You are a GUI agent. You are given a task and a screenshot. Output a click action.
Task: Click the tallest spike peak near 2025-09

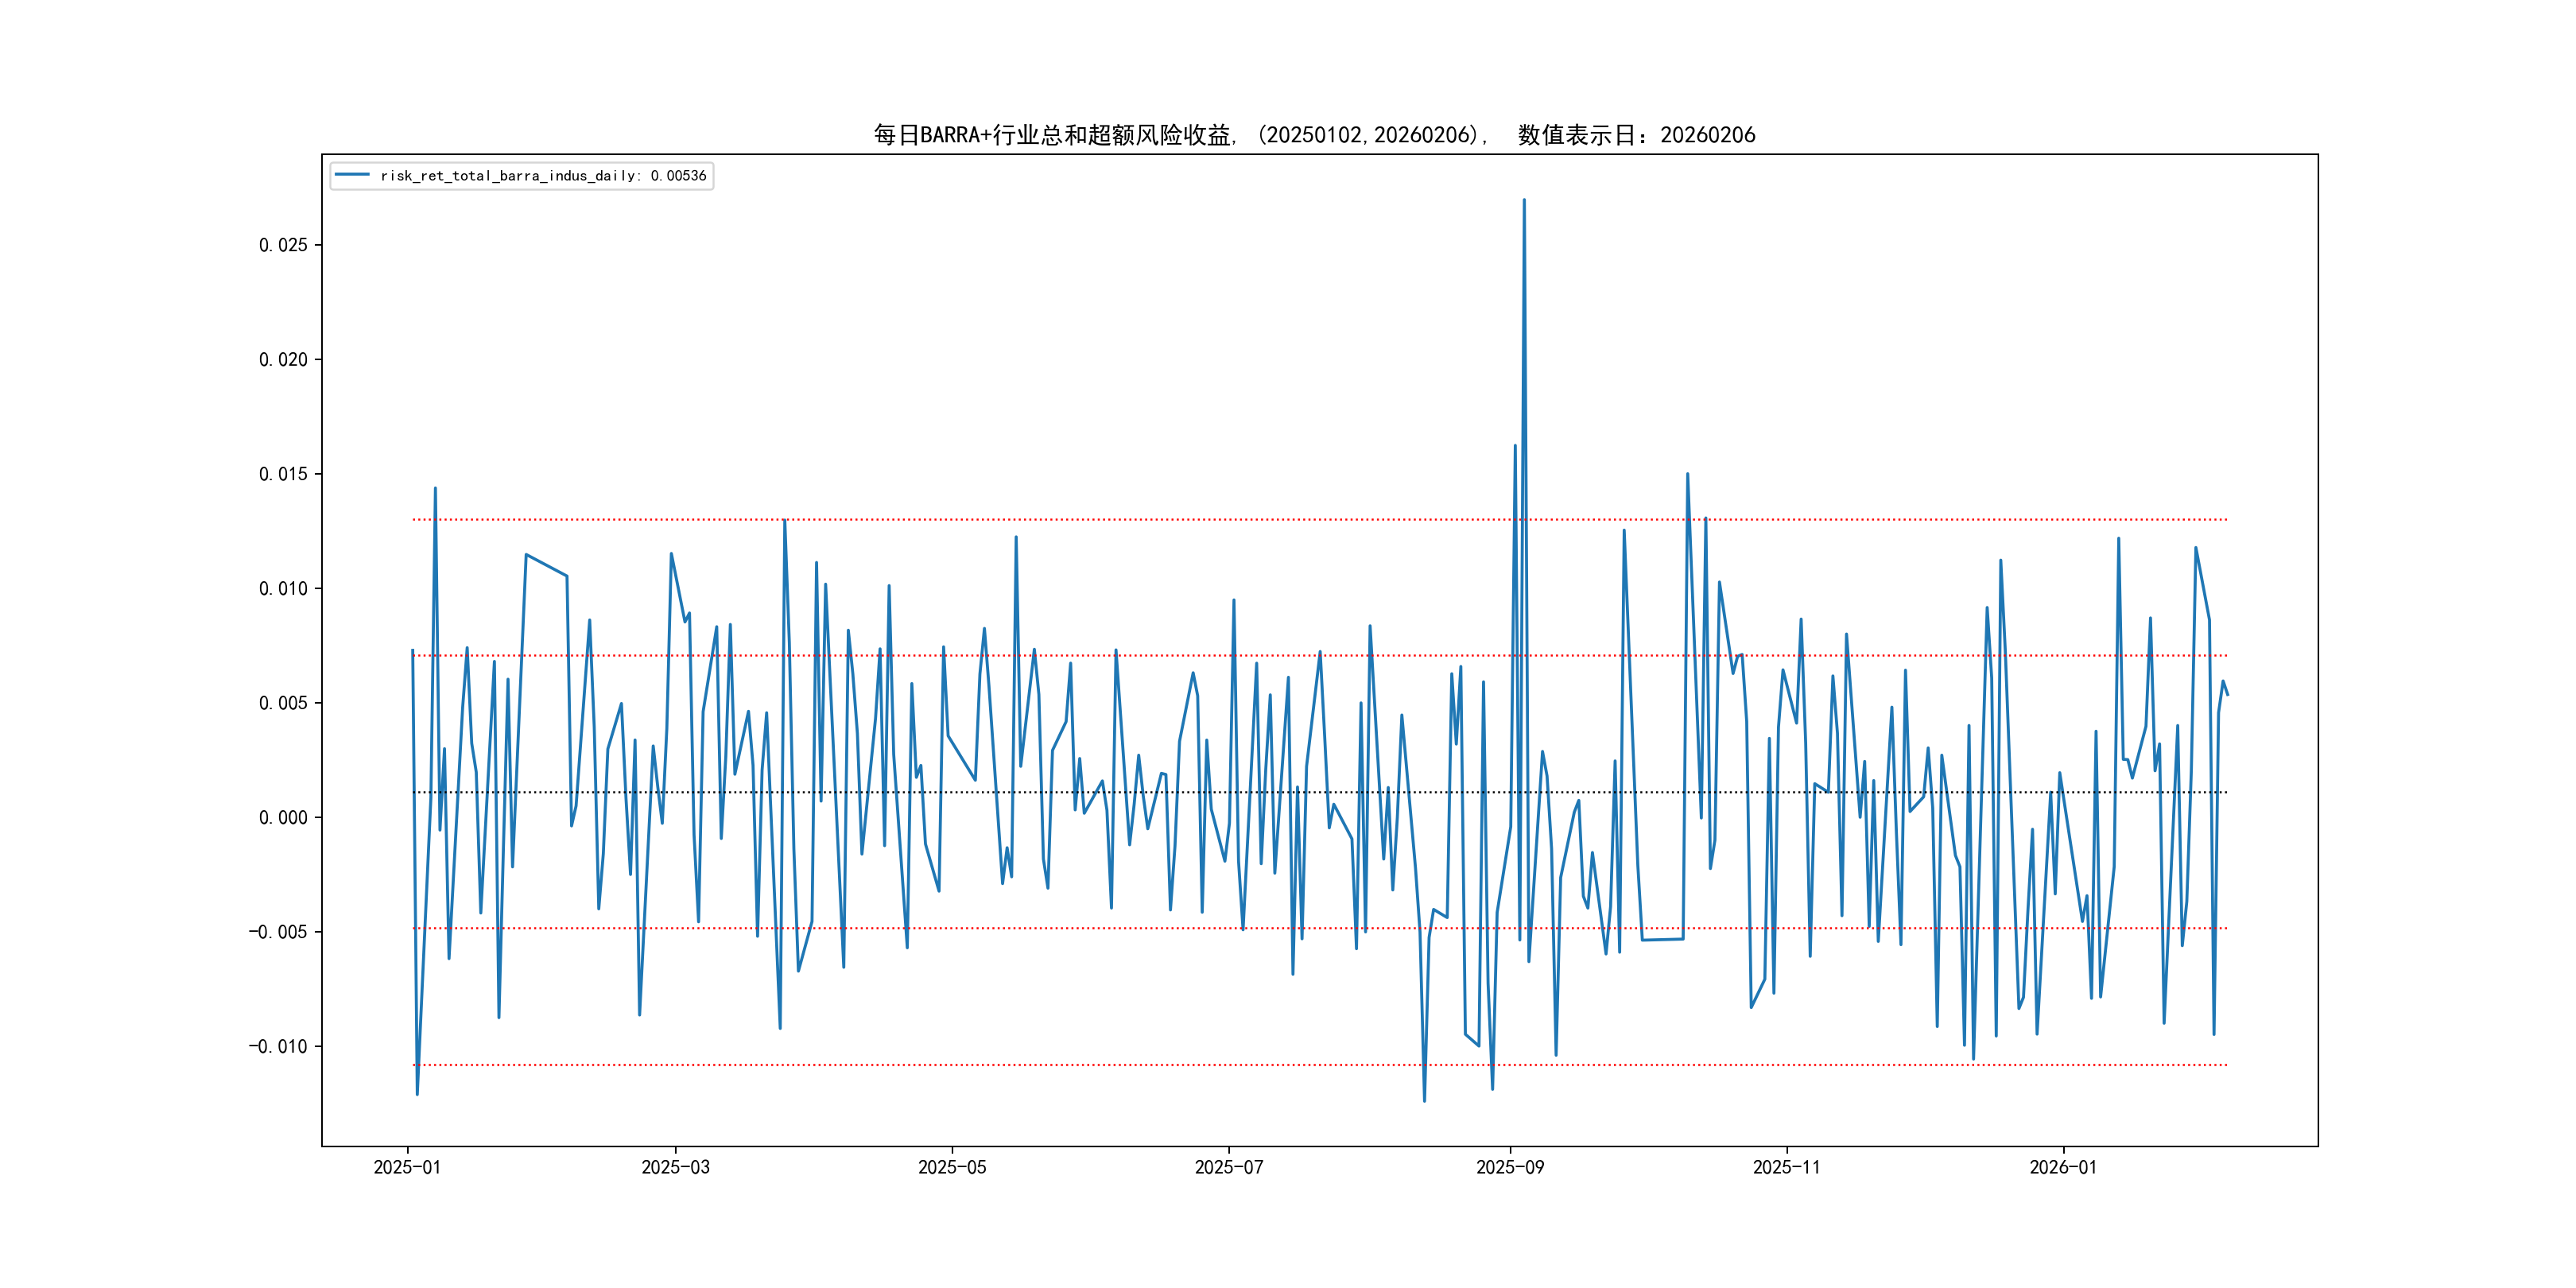coord(1524,200)
